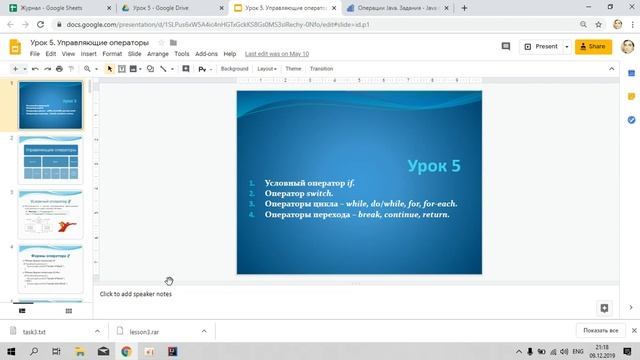Open the Tasks side panel icon
The image size is (640, 360).
click(631, 120)
